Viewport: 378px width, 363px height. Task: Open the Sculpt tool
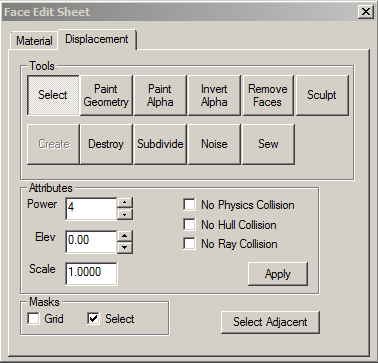coord(322,95)
